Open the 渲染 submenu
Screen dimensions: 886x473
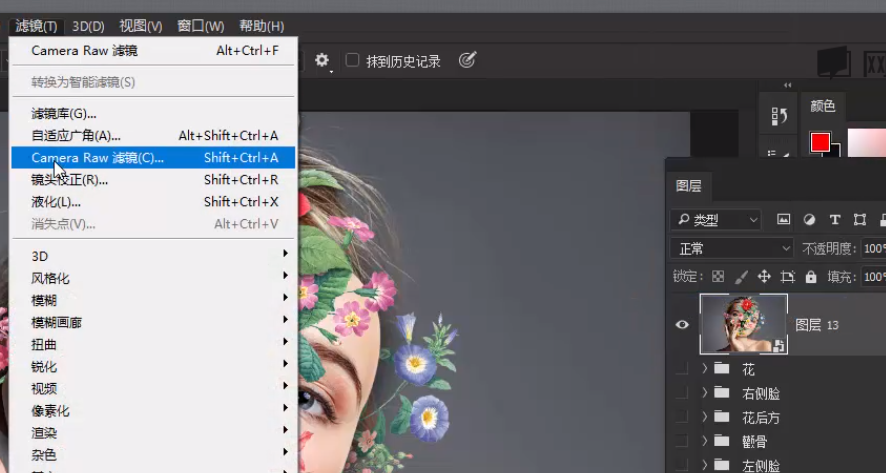pyautogui.click(x=153, y=432)
